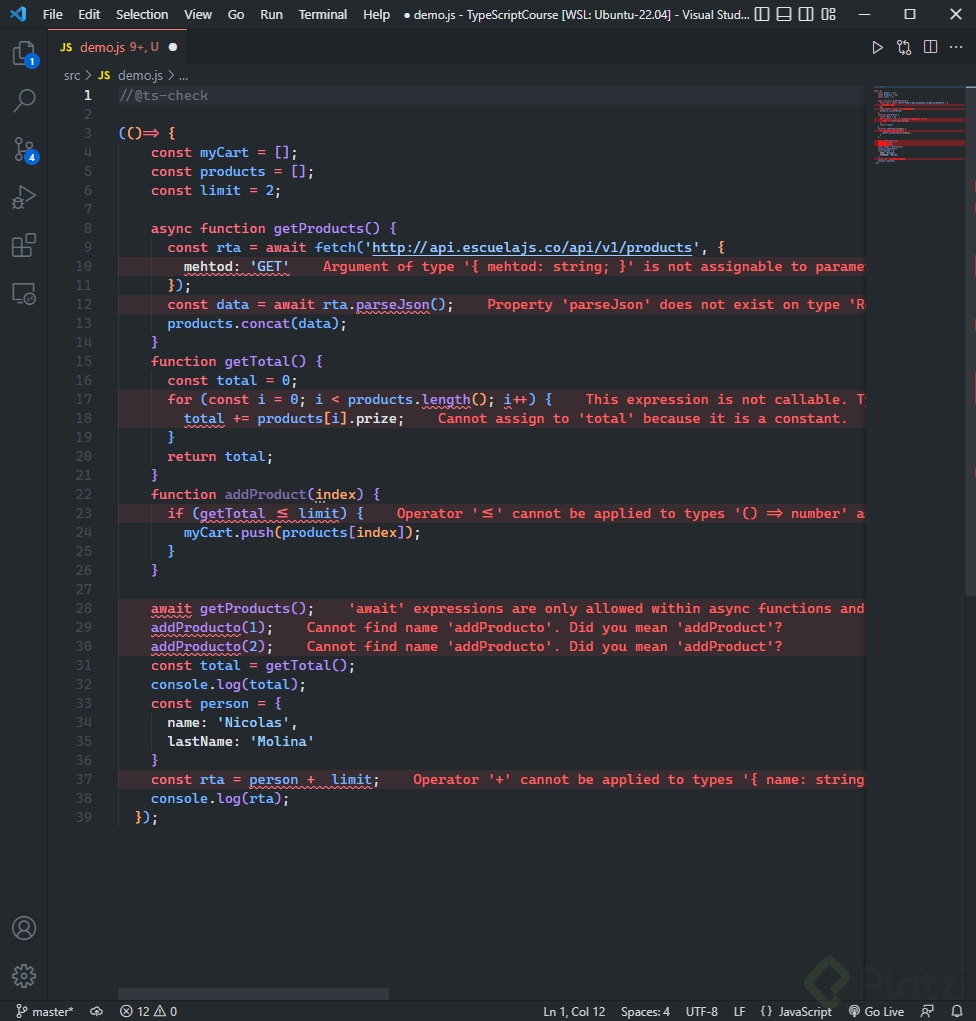Screen dimensions: 976x1021
Task: Open the Run menu
Action: pos(272,14)
